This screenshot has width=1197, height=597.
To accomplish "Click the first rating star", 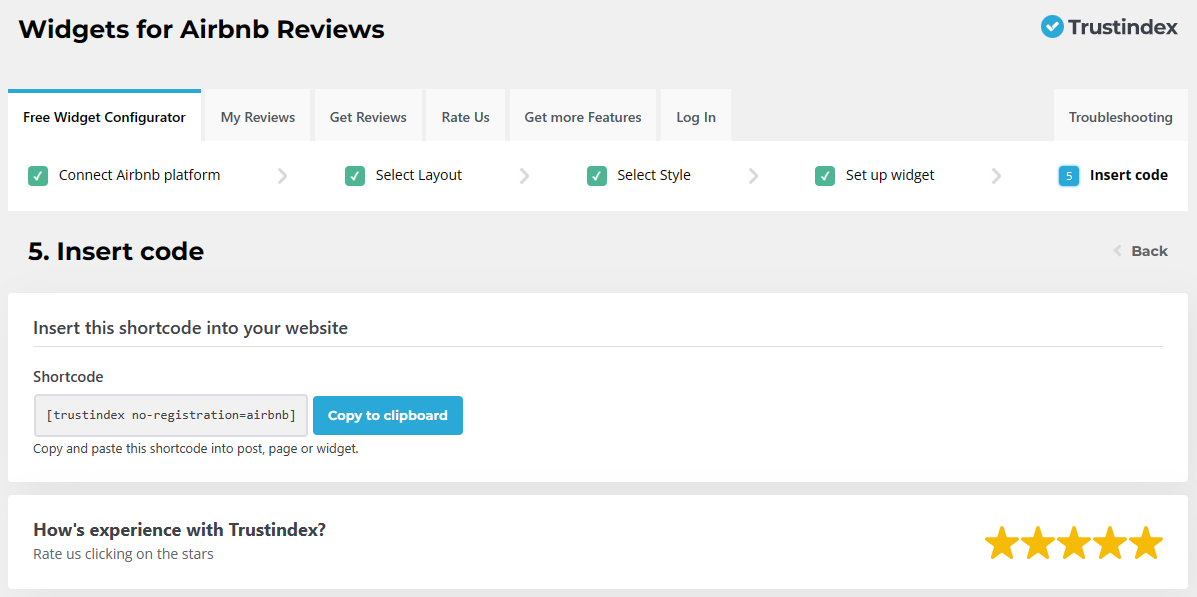I will [1002, 542].
